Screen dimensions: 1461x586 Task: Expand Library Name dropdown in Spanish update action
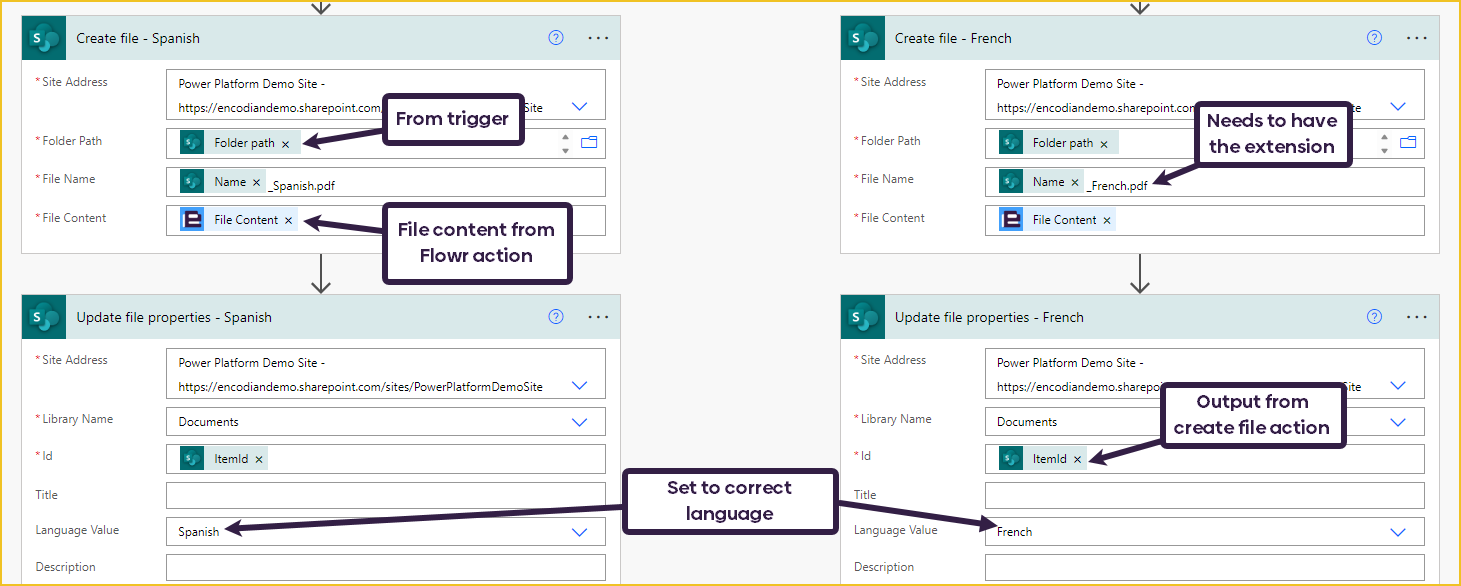pyautogui.click(x=579, y=422)
